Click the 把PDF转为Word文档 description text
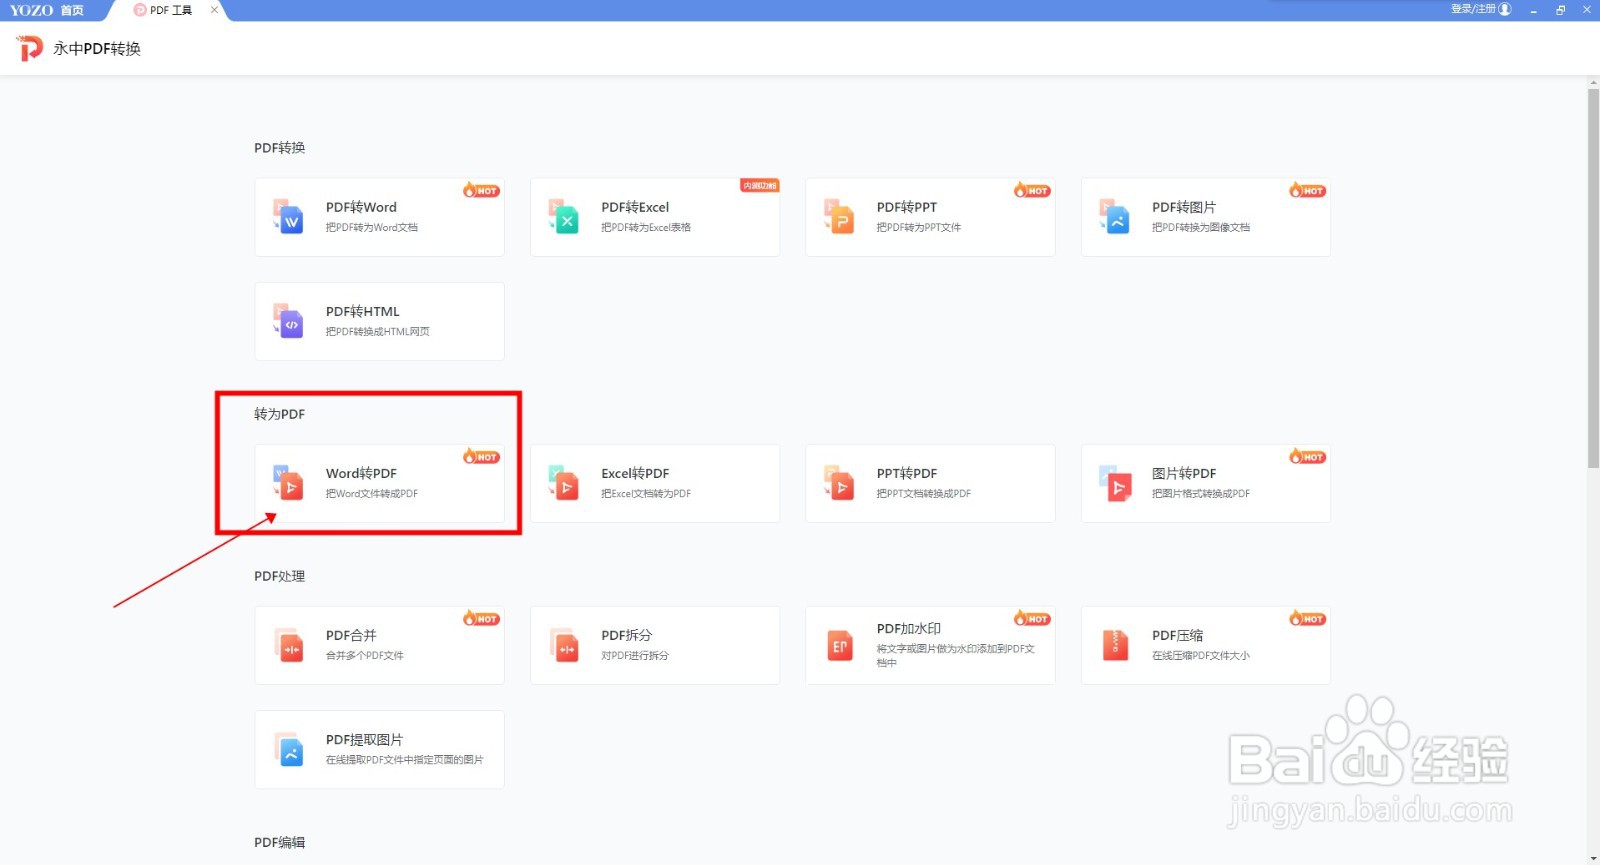The height and width of the screenshot is (865, 1600). pyautogui.click(x=372, y=227)
